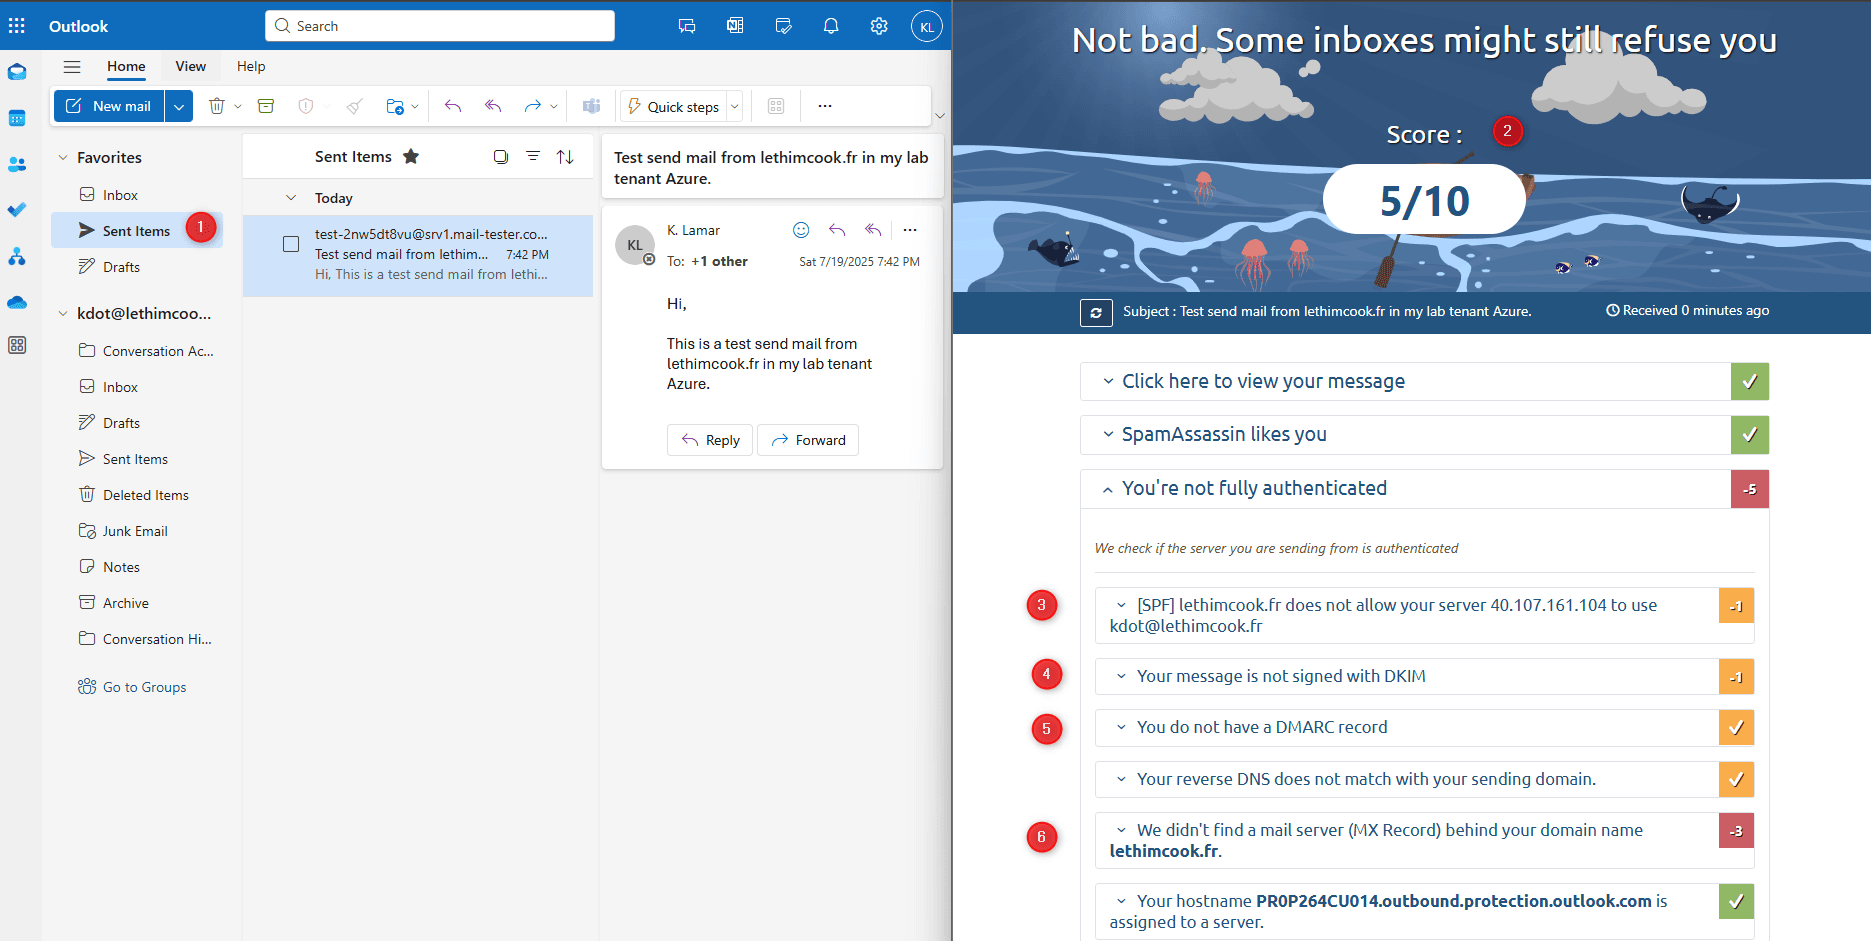1871x941 pixels.
Task: Click the Reply button under message
Action: click(x=710, y=440)
